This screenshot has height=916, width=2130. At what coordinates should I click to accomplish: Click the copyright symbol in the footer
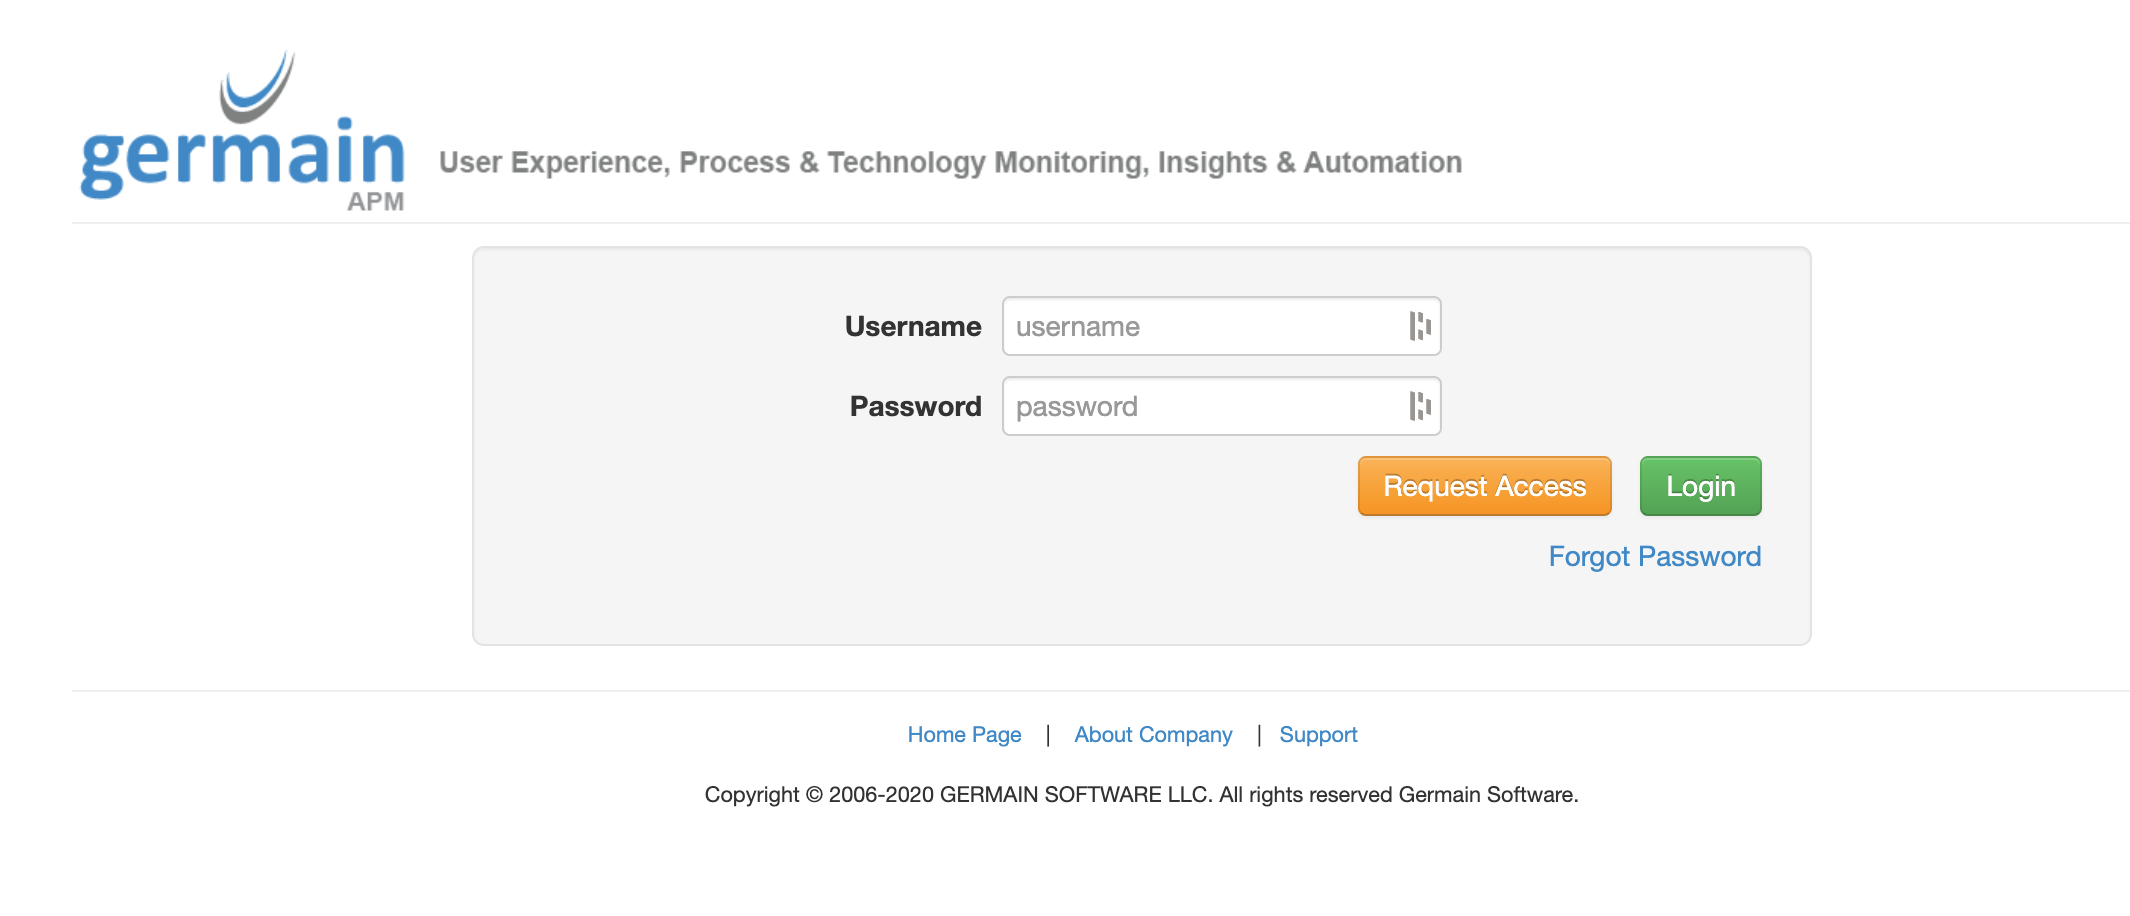[813, 795]
